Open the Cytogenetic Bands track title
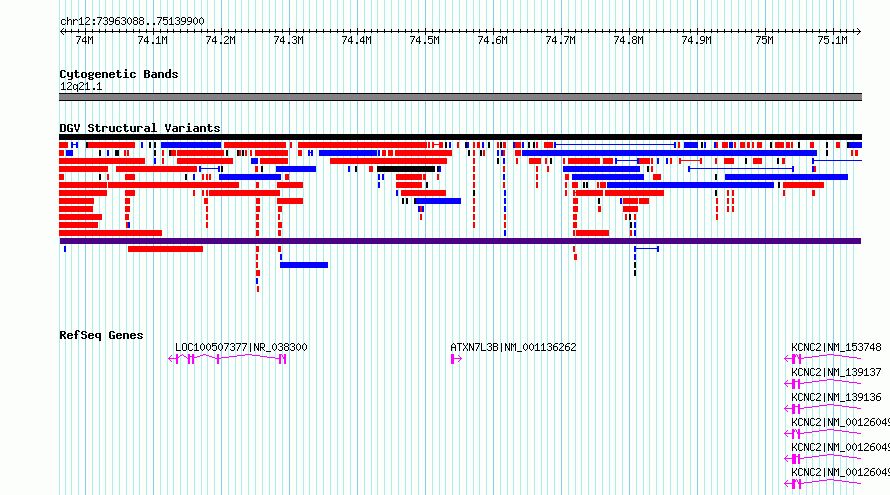 (x=119, y=74)
